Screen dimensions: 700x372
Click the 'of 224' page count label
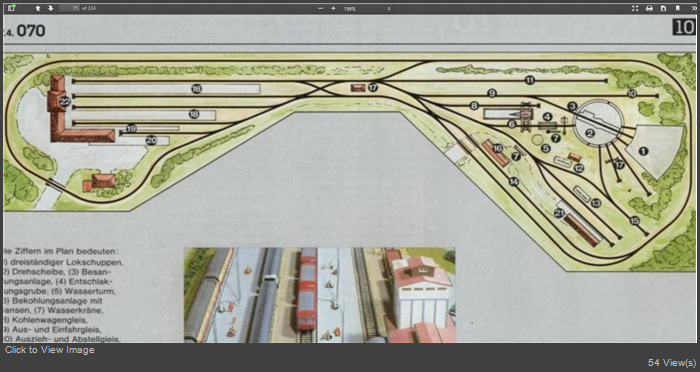tap(89, 8)
